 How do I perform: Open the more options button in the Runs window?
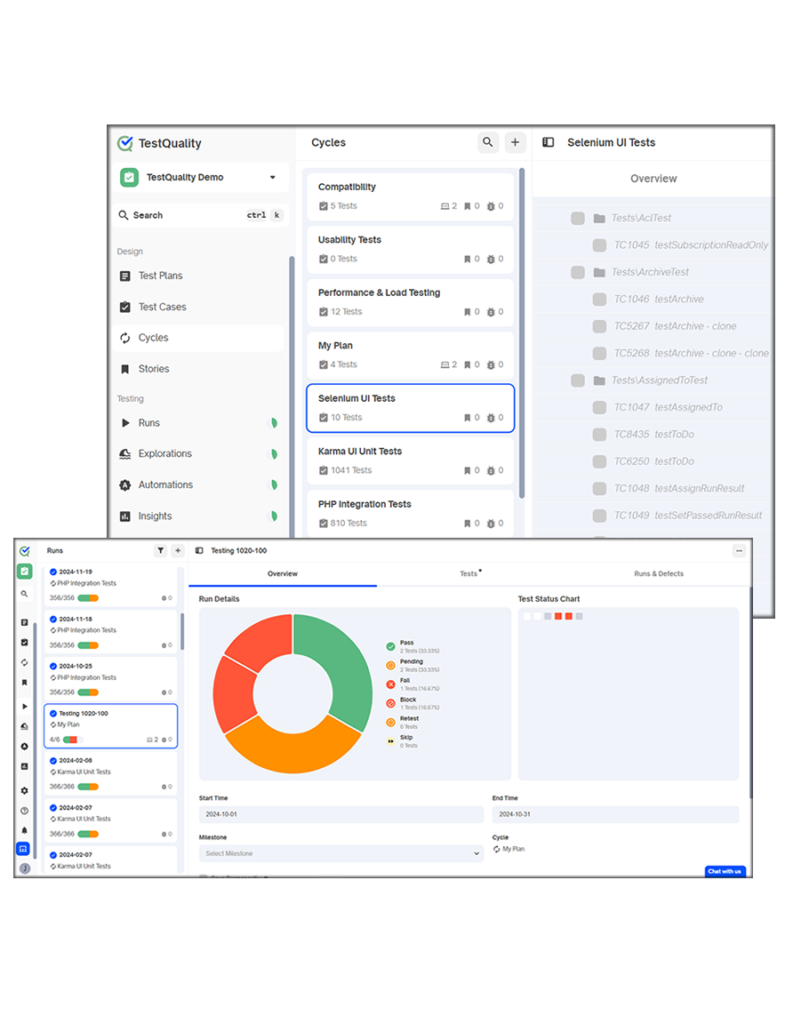739,551
